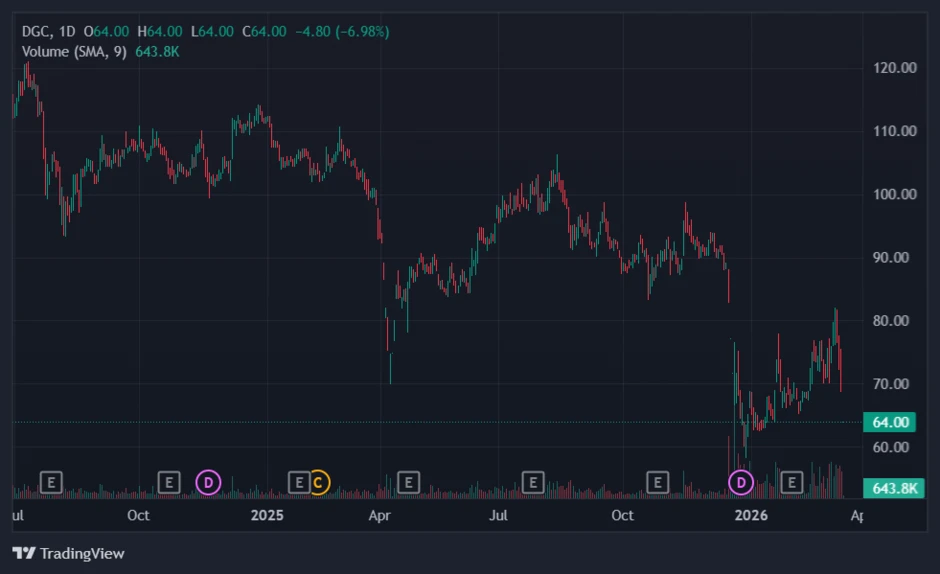Screen dimensions: 940x574
Task: Open earnings marker just after Jul 2025
Action: click(x=533, y=482)
